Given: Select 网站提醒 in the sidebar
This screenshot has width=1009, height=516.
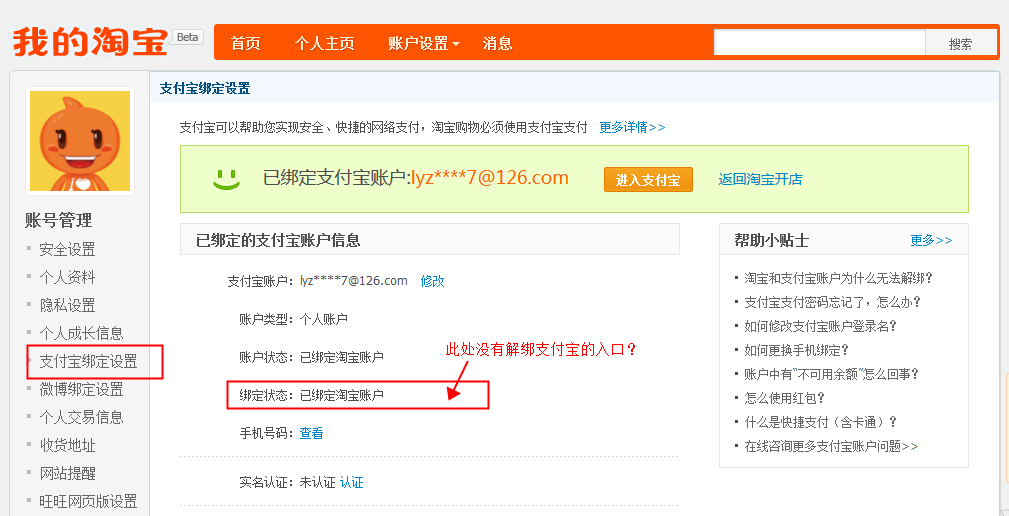Looking at the screenshot, I should point(67,474).
